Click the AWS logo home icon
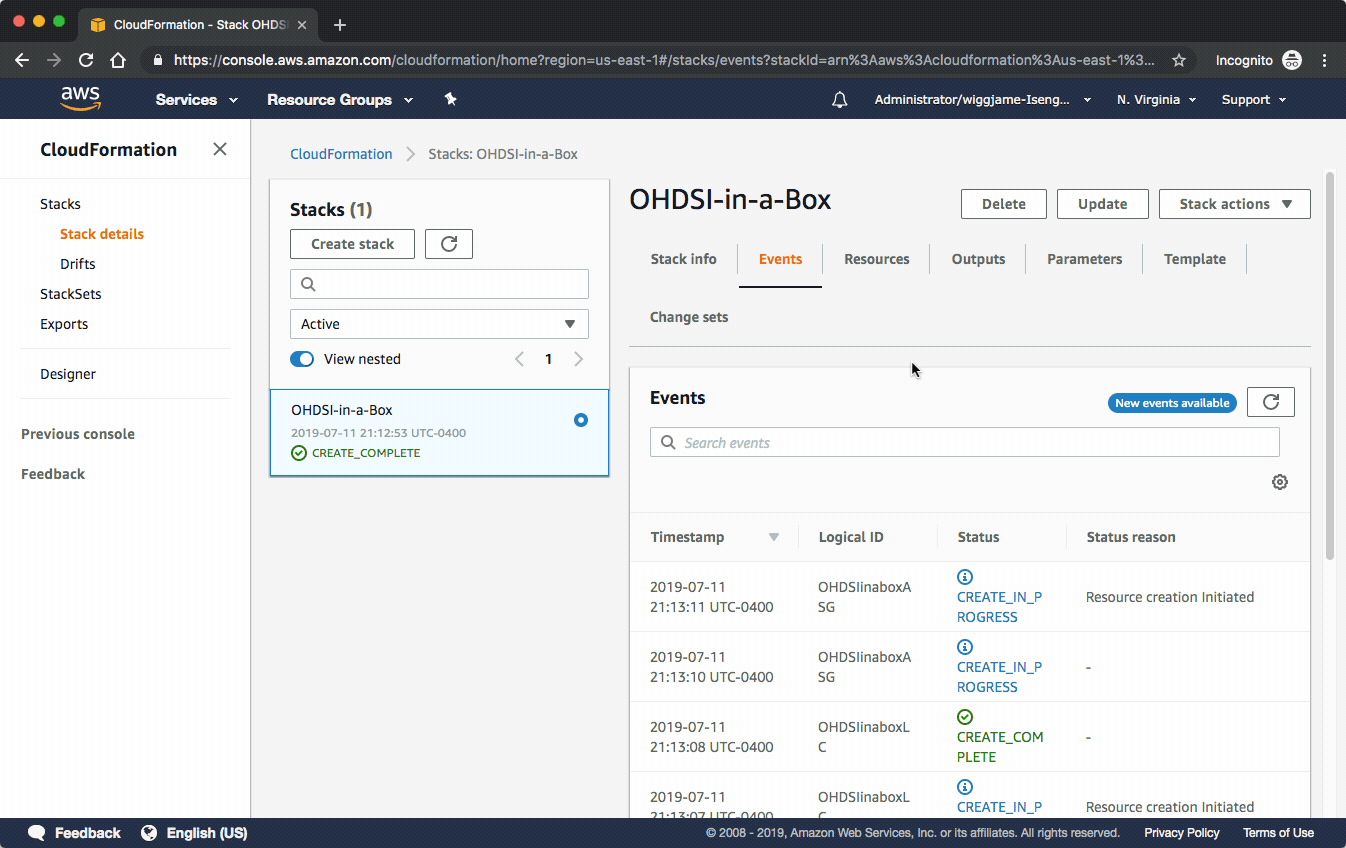The image size is (1346, 848). (80, 98)
